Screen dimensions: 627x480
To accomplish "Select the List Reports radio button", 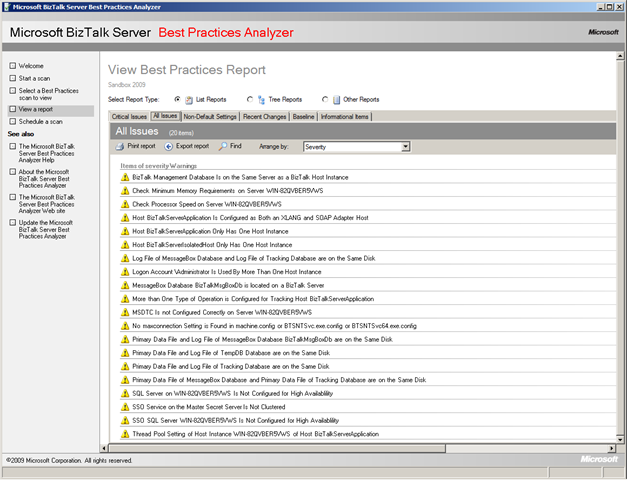I will click(x=178, y=99).
